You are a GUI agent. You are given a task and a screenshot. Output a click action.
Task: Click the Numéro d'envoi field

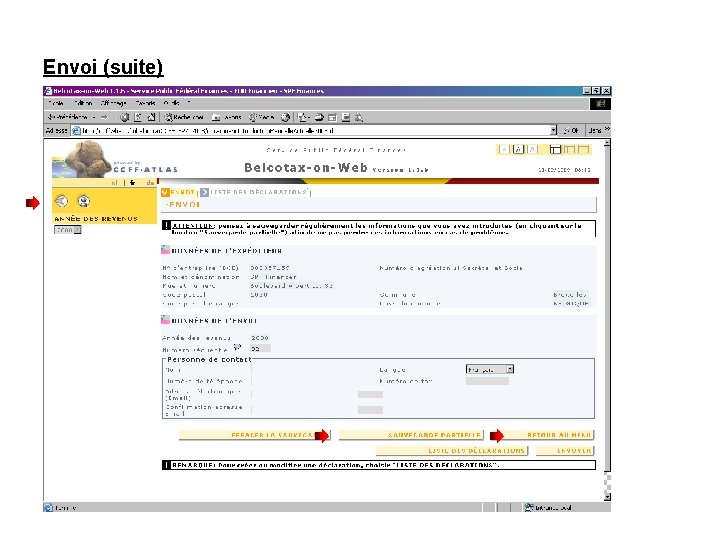pyautogui.click(x=260, y=349)
